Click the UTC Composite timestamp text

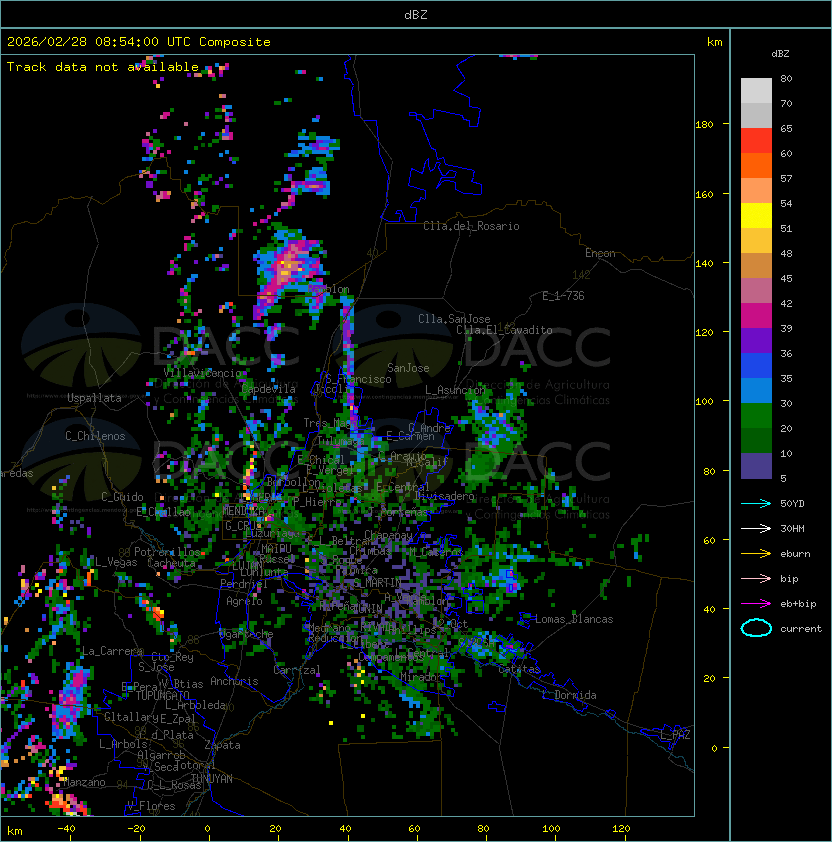139,42
